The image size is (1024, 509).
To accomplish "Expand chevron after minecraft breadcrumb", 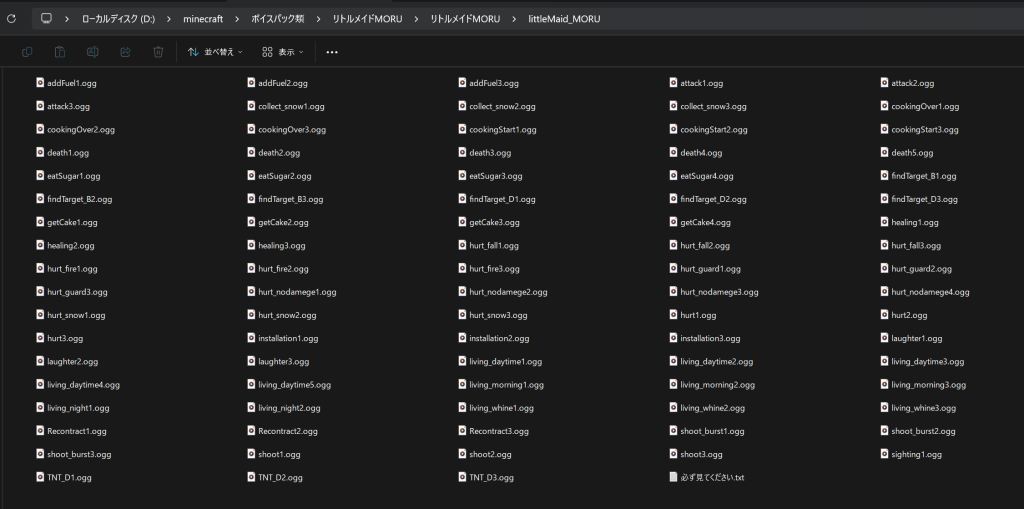I will [237, 19].
